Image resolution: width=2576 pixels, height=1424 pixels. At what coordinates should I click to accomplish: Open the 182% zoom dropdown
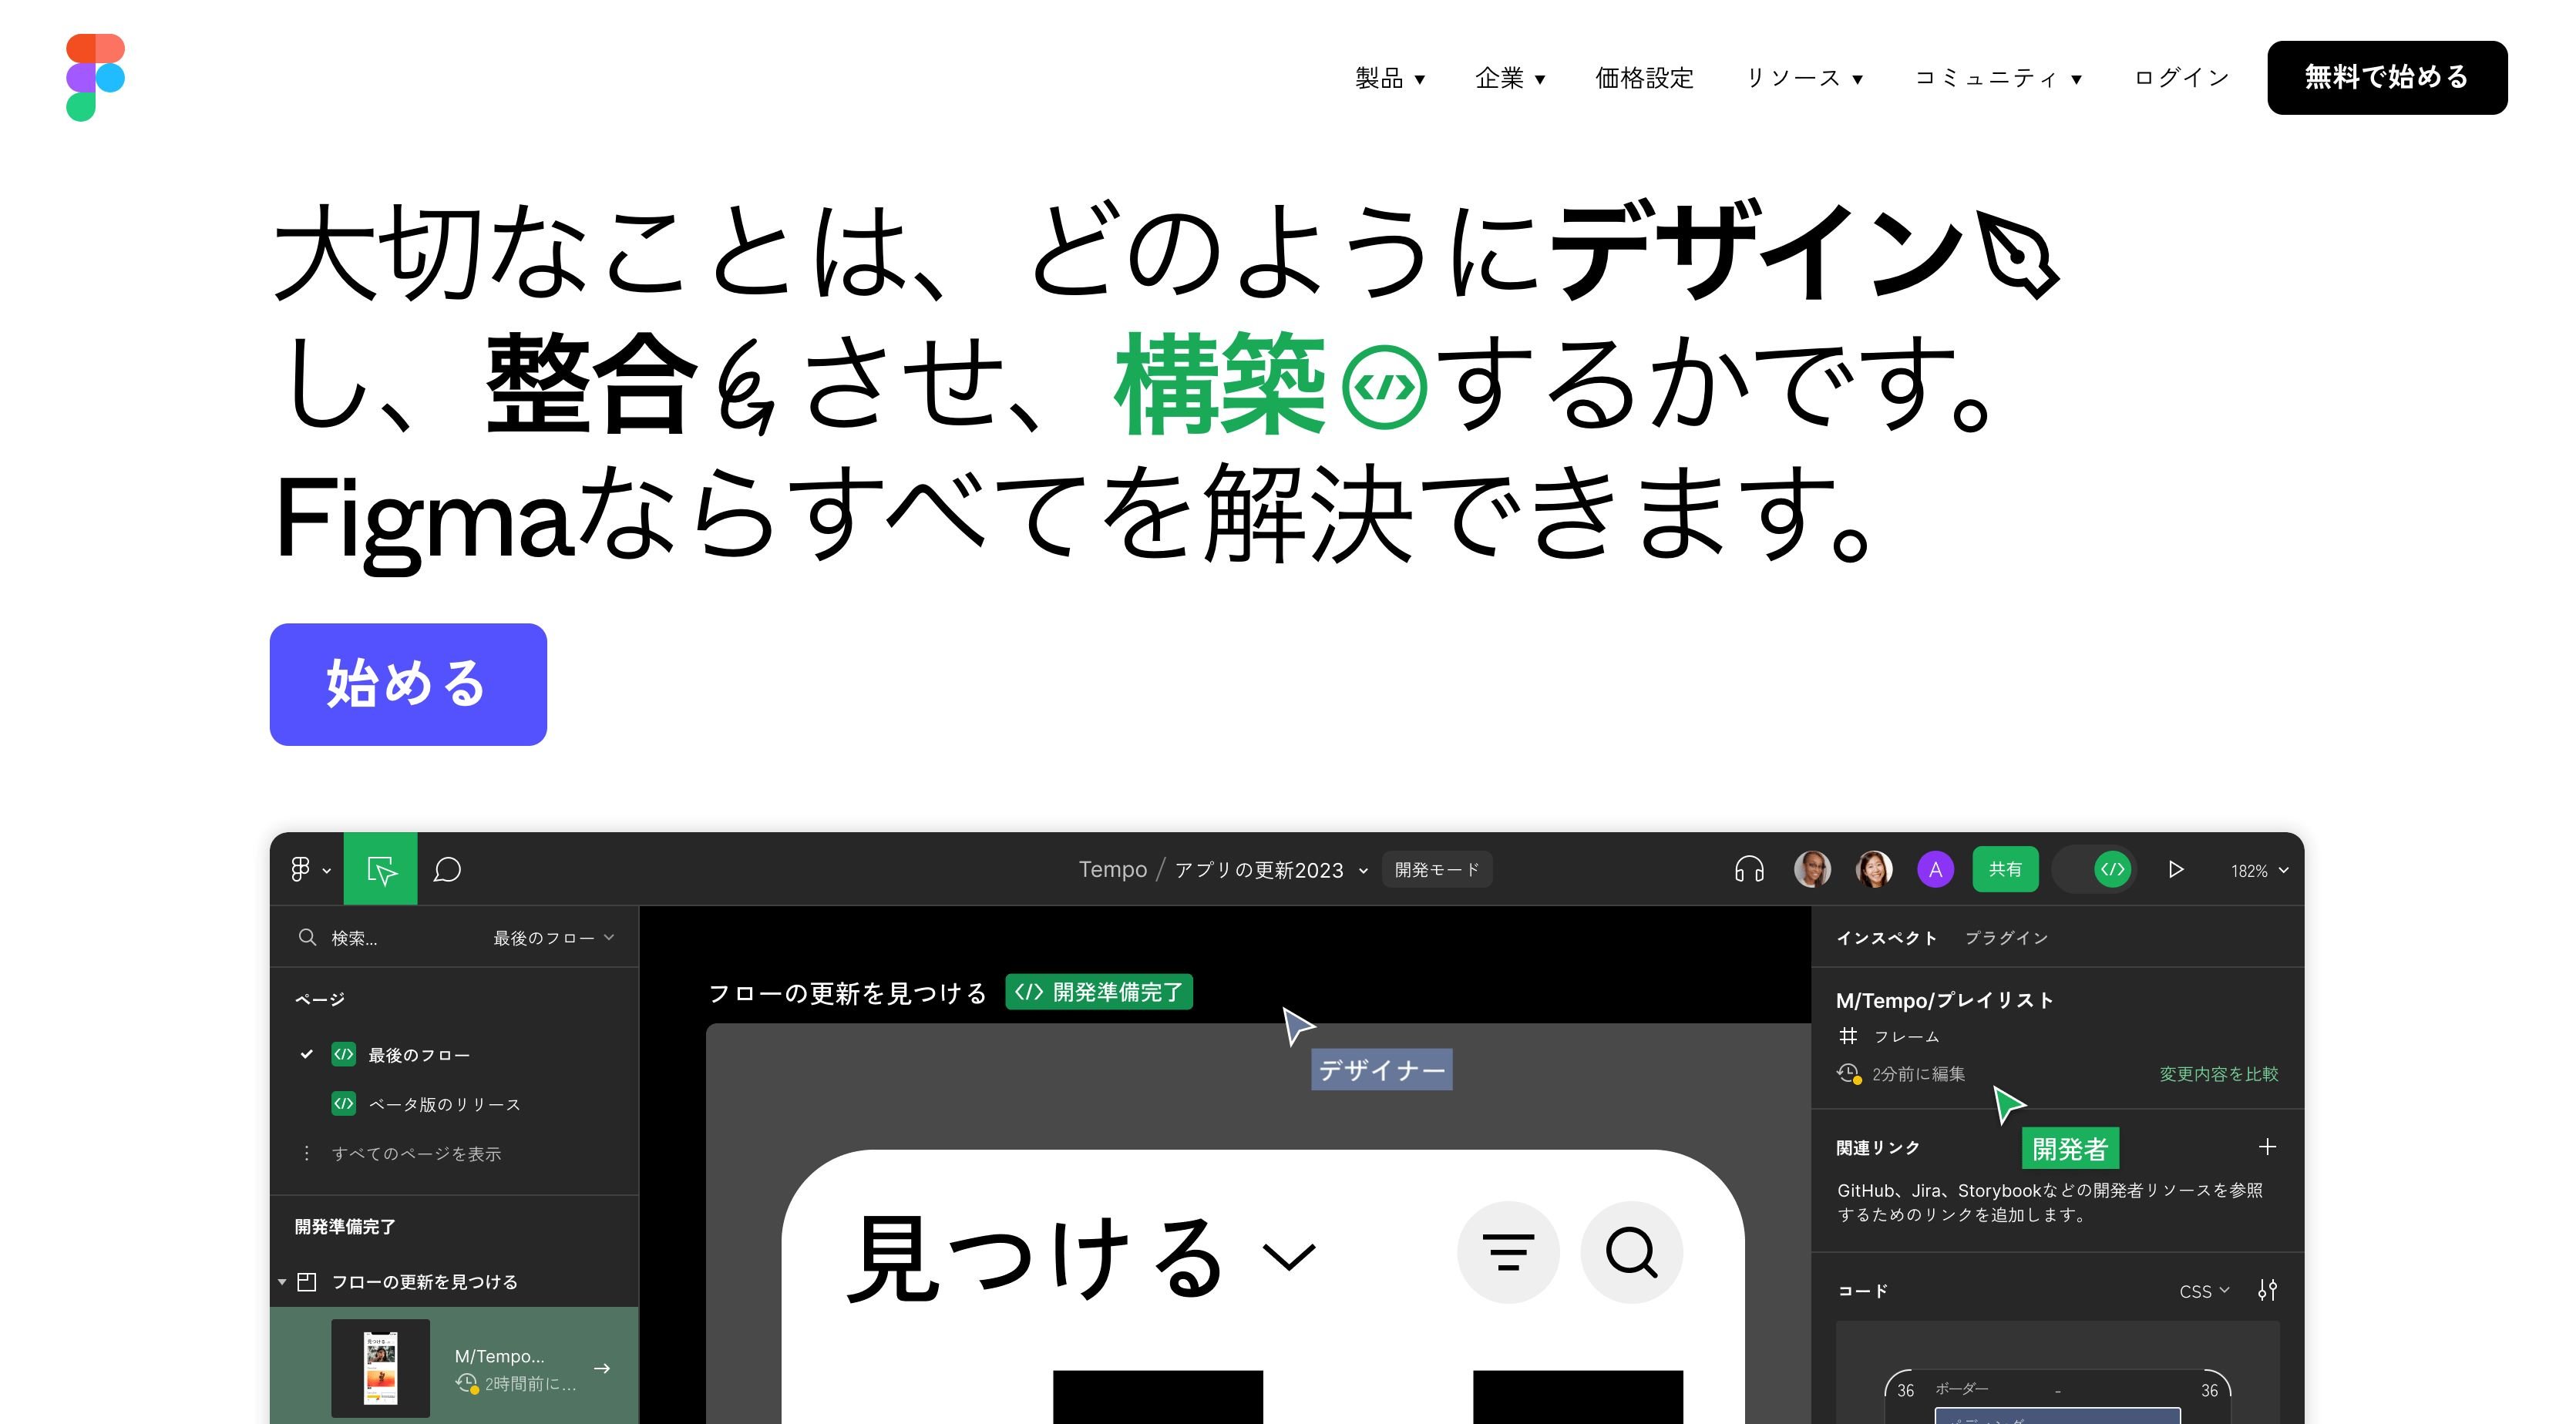click(2259, 870)
